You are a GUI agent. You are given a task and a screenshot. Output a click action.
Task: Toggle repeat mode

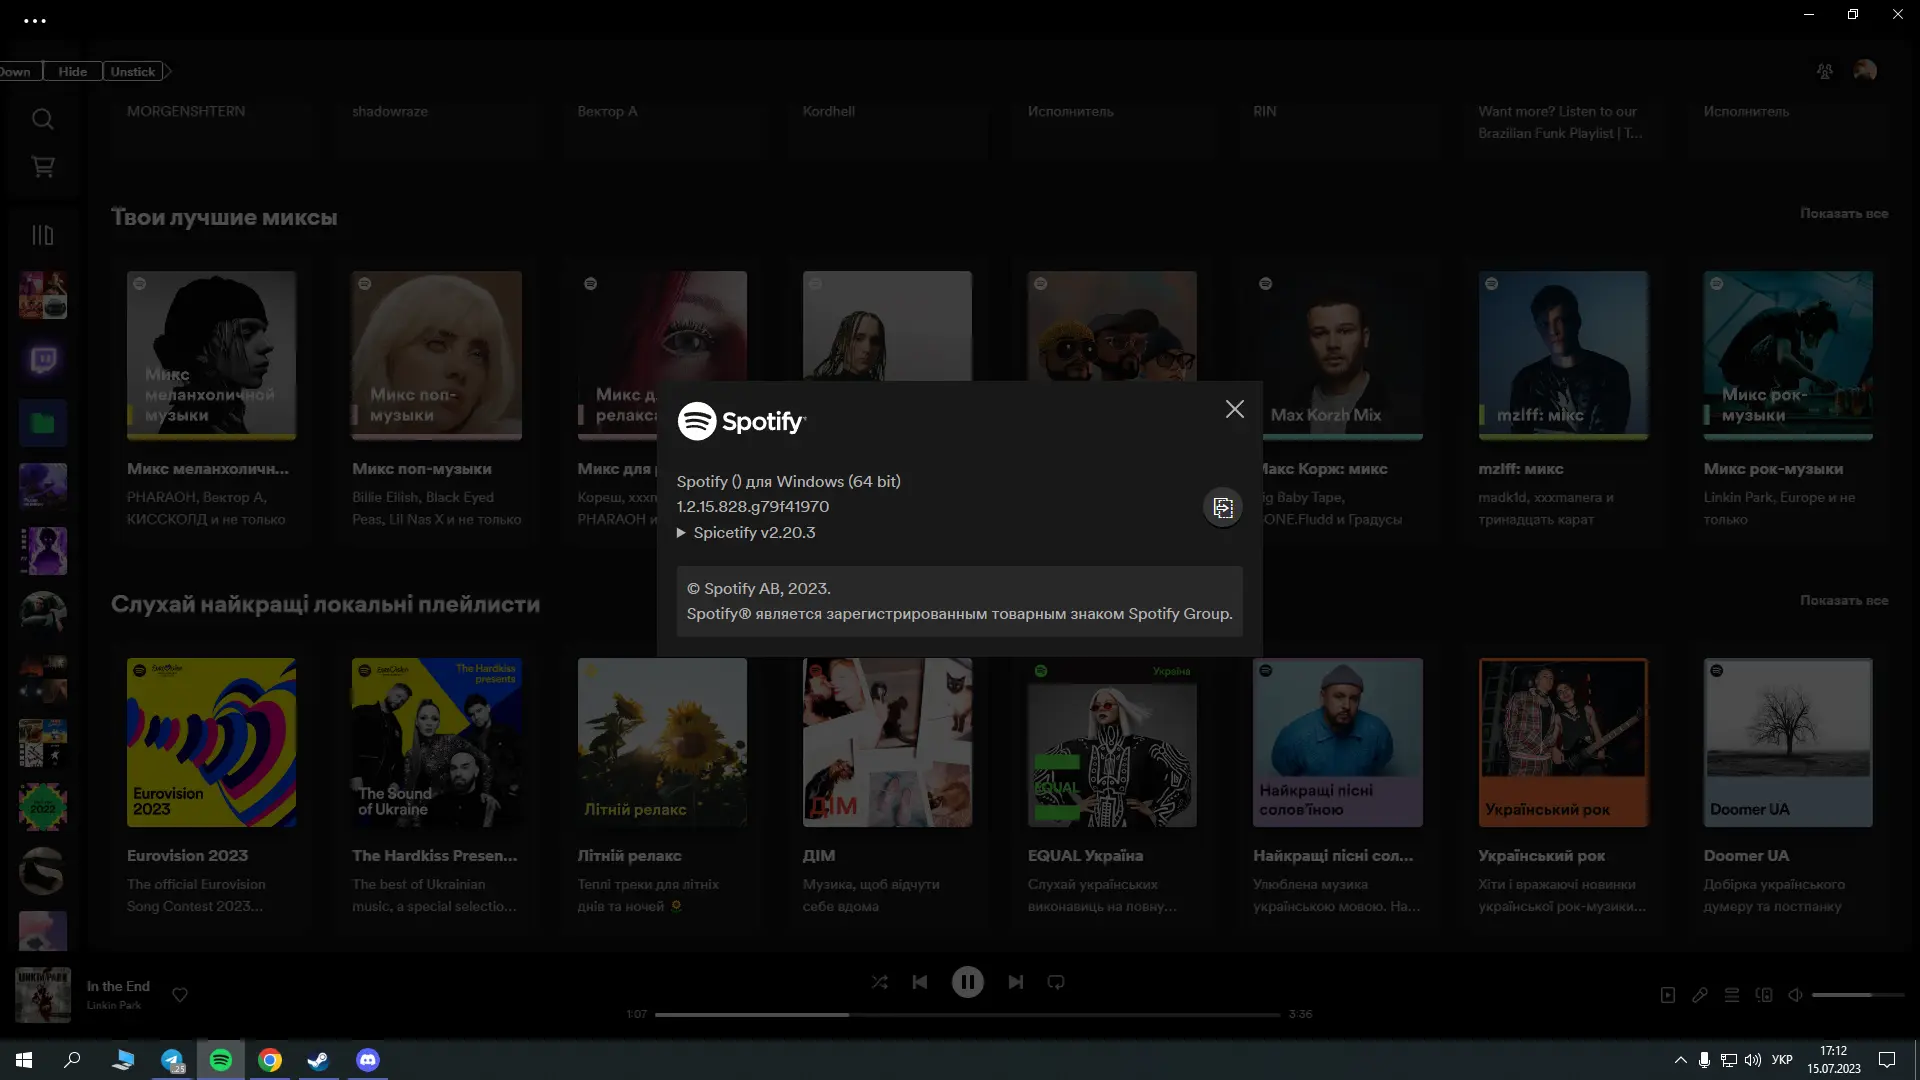1056,982
